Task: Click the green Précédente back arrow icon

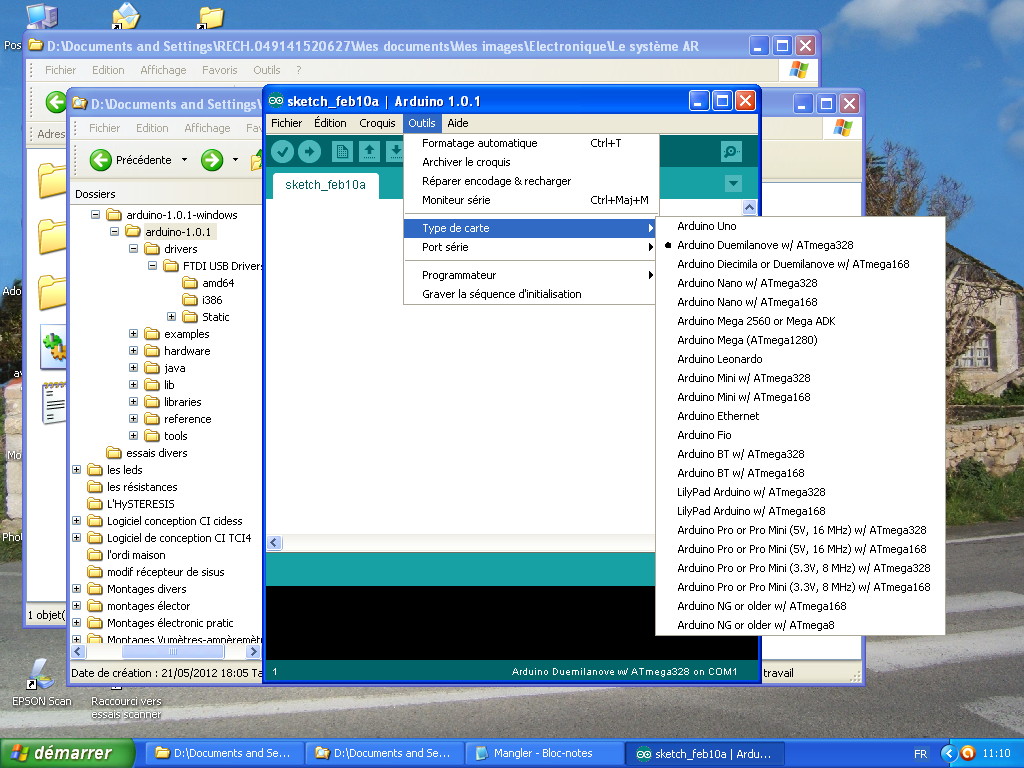Action: pyautogui.click(x=101, y=160)
